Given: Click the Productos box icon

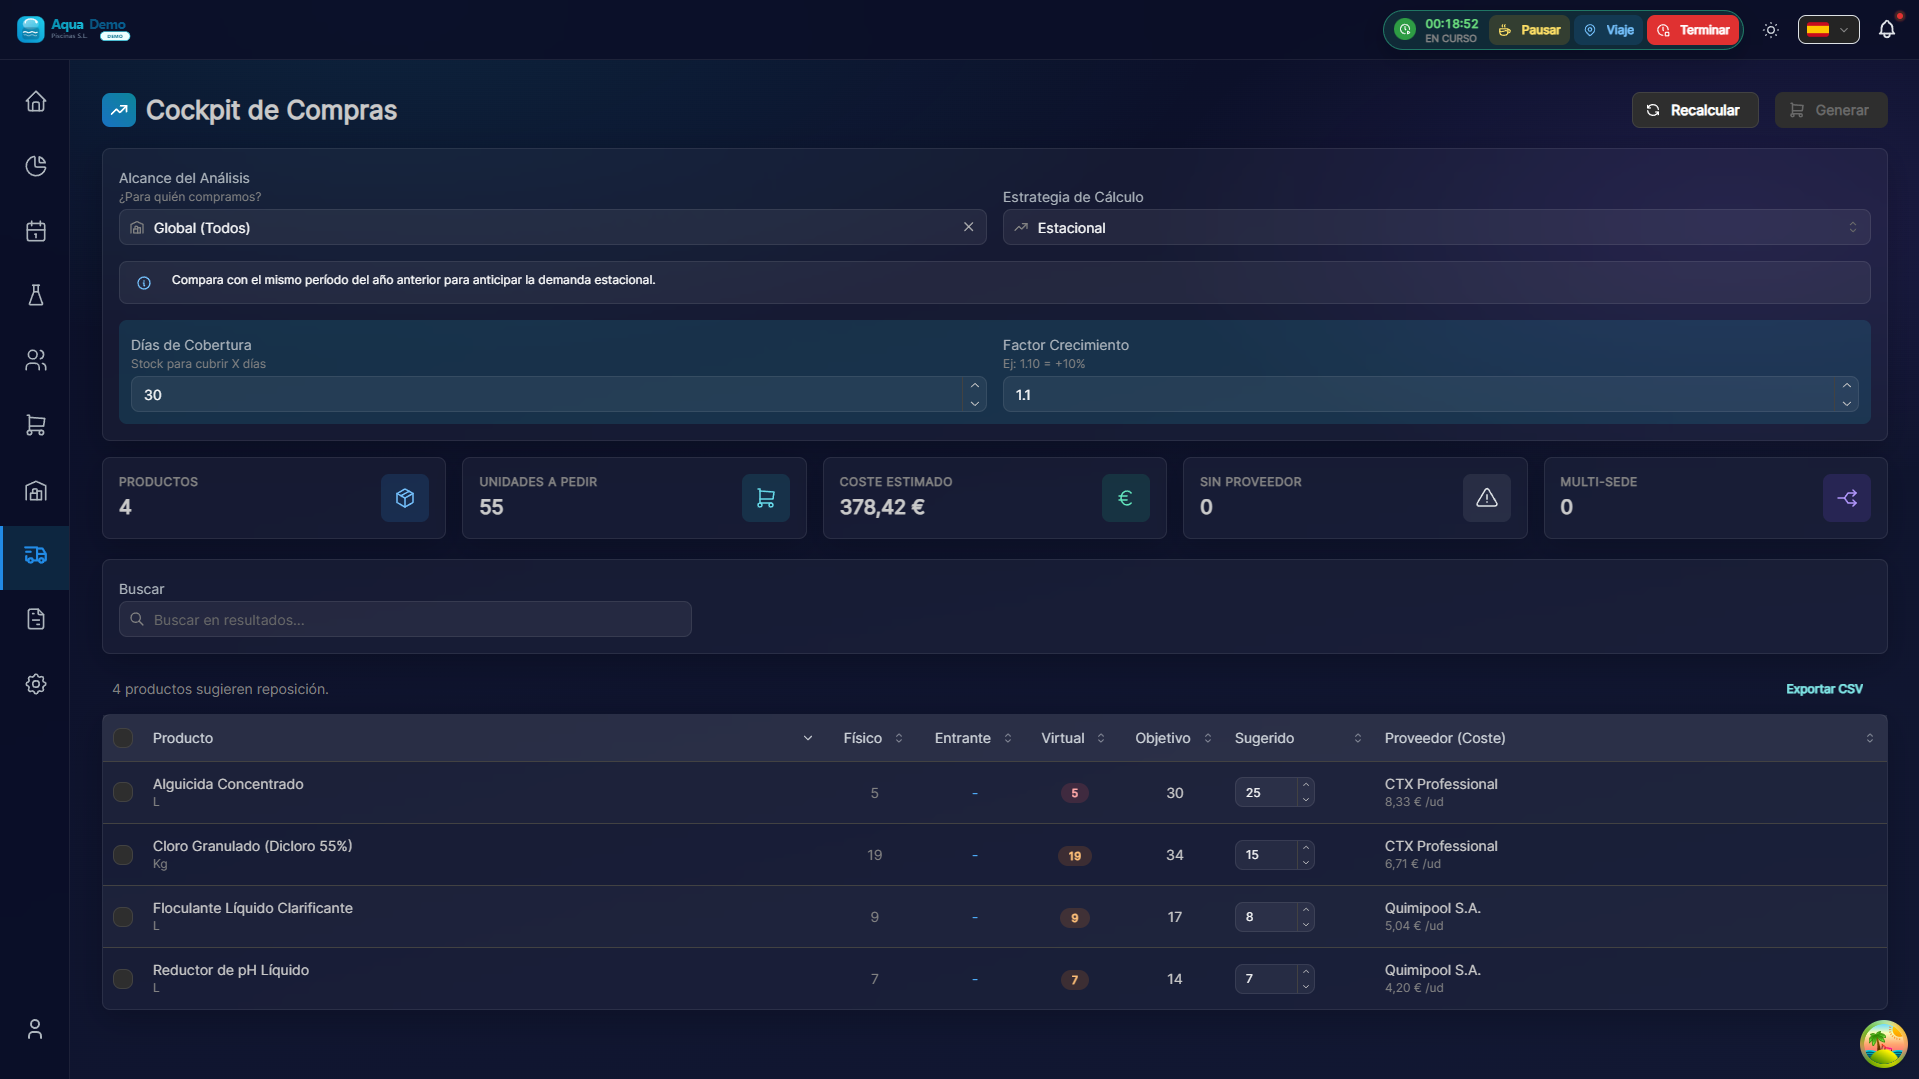Looking at the screenshot, I should coord(405,498).
